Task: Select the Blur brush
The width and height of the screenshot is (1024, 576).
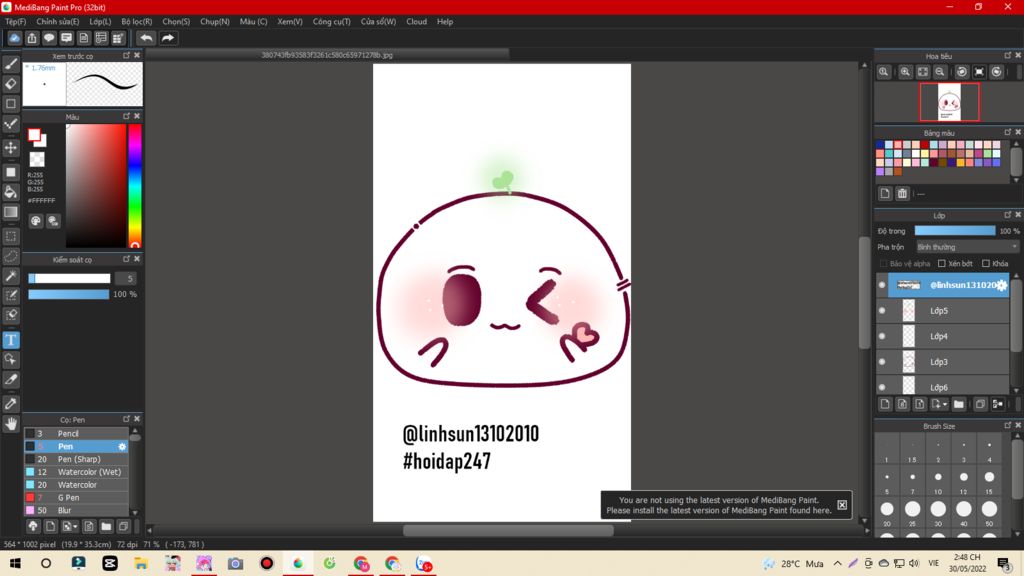Action: 76,510
